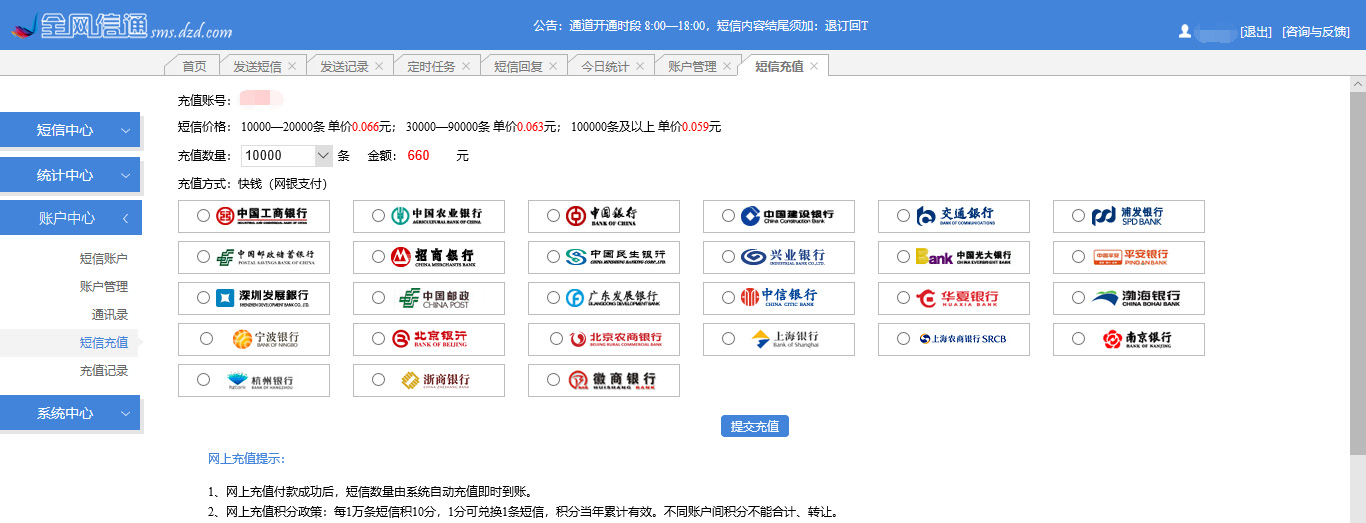
Task: Close the 今日统计 tab
Action: [640, 66]
